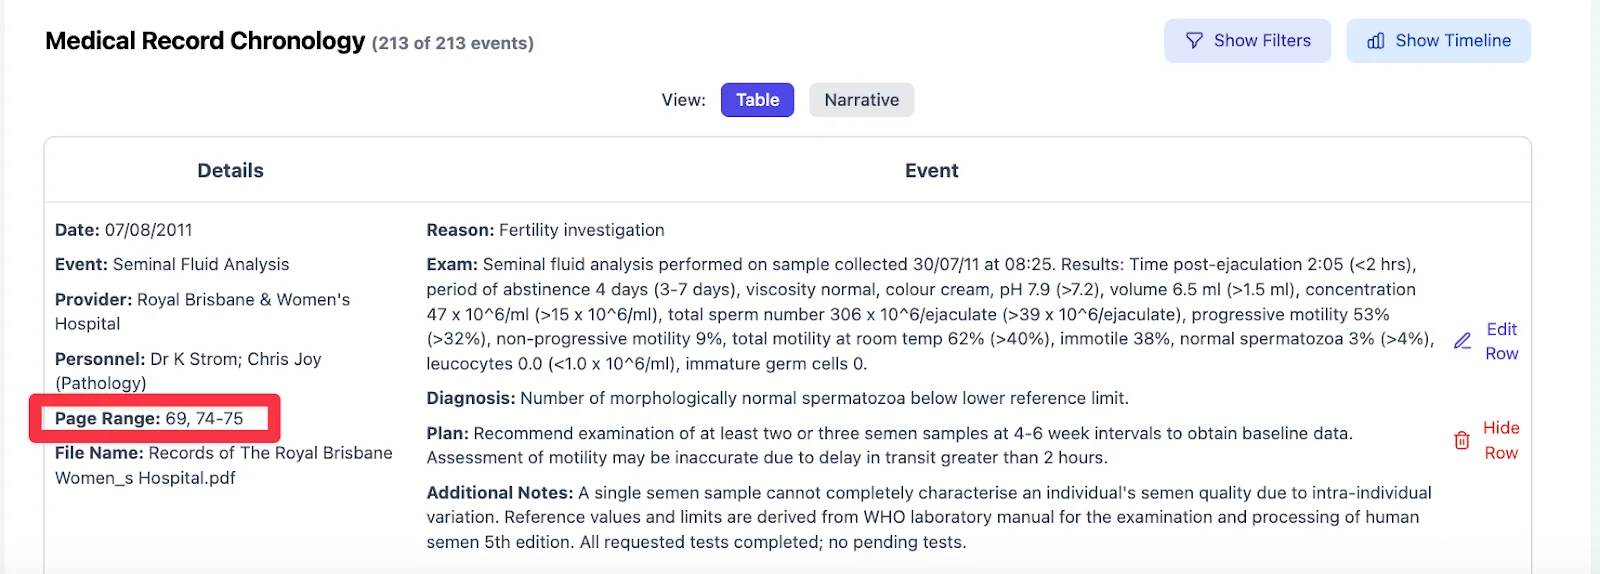This screenshot has height=574, width=1600.
Task: Click the Medical Record Chronology heading
Action: coord(205,41)
